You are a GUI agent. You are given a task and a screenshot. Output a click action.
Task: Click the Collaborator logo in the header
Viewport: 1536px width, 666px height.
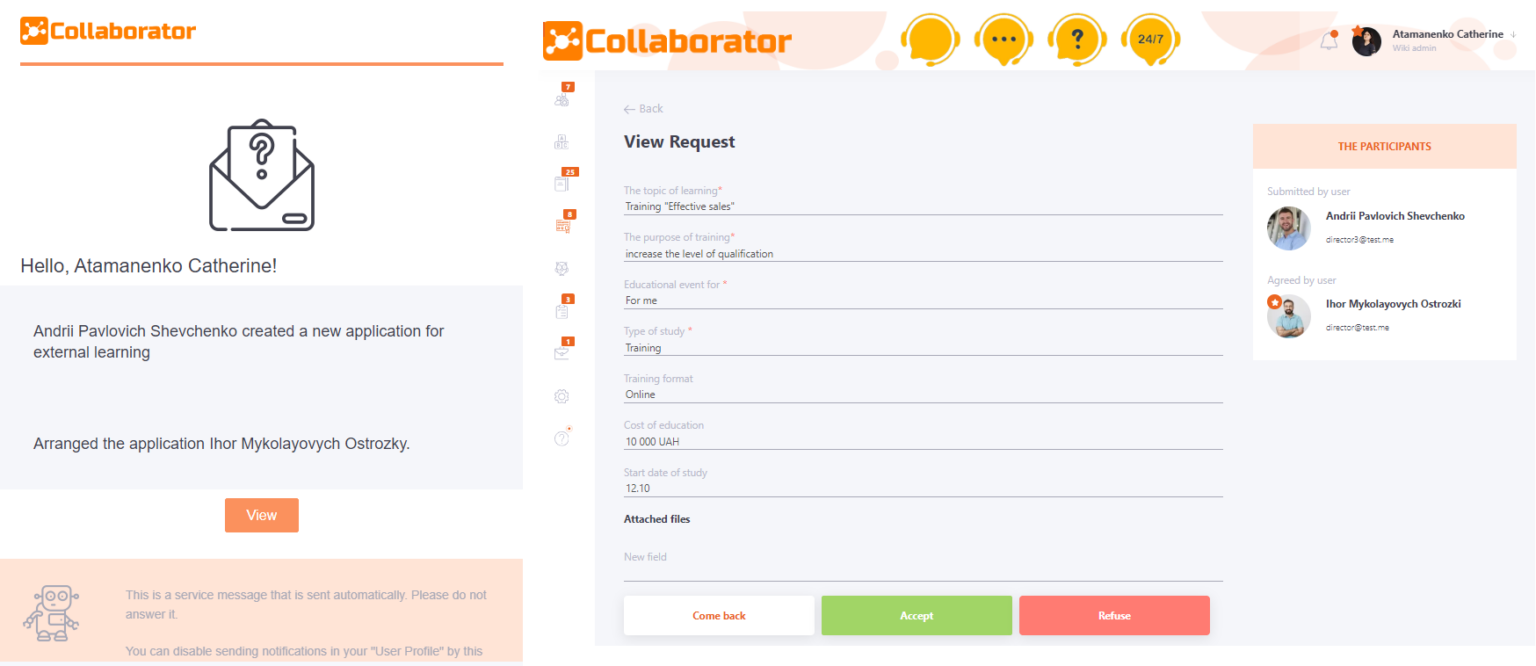(x=667, y=41)
